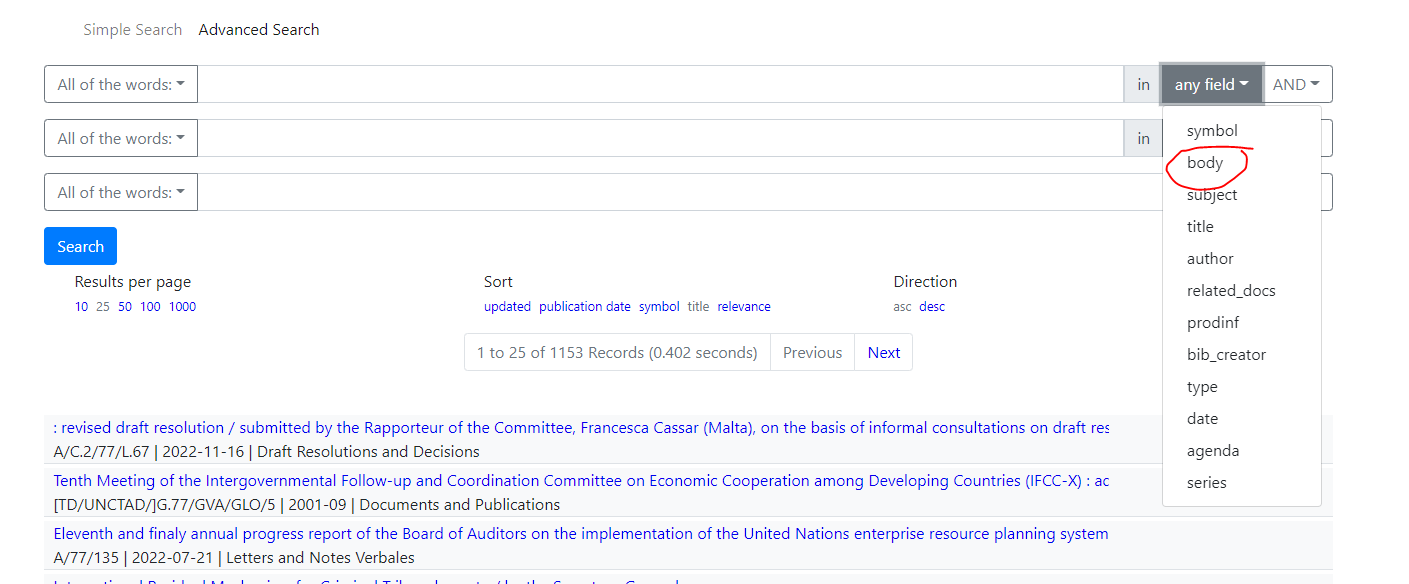Switch to Advanced Search
Screen dimensions: 1409x584
tap(259, 29)
